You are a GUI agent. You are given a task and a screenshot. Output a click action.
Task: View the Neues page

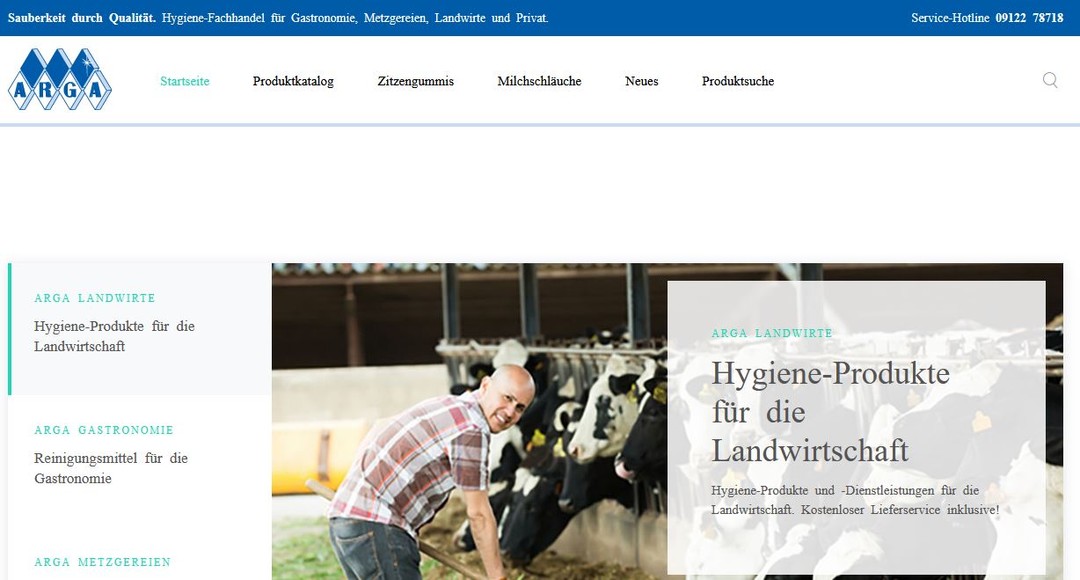(x=641, y=81)
